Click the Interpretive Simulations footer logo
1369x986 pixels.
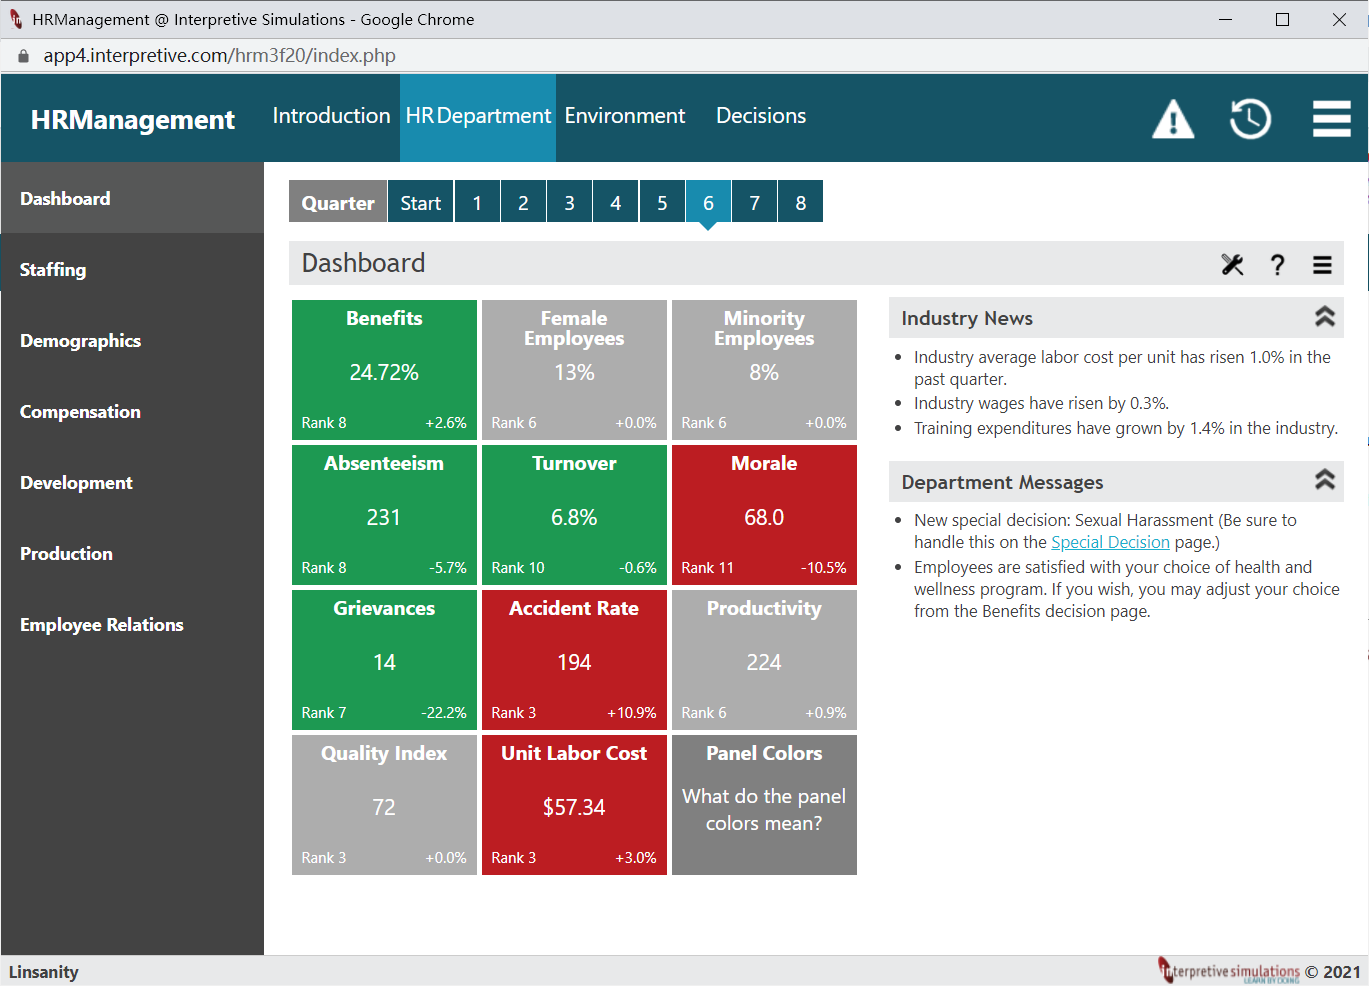[x=1229, y=970]
